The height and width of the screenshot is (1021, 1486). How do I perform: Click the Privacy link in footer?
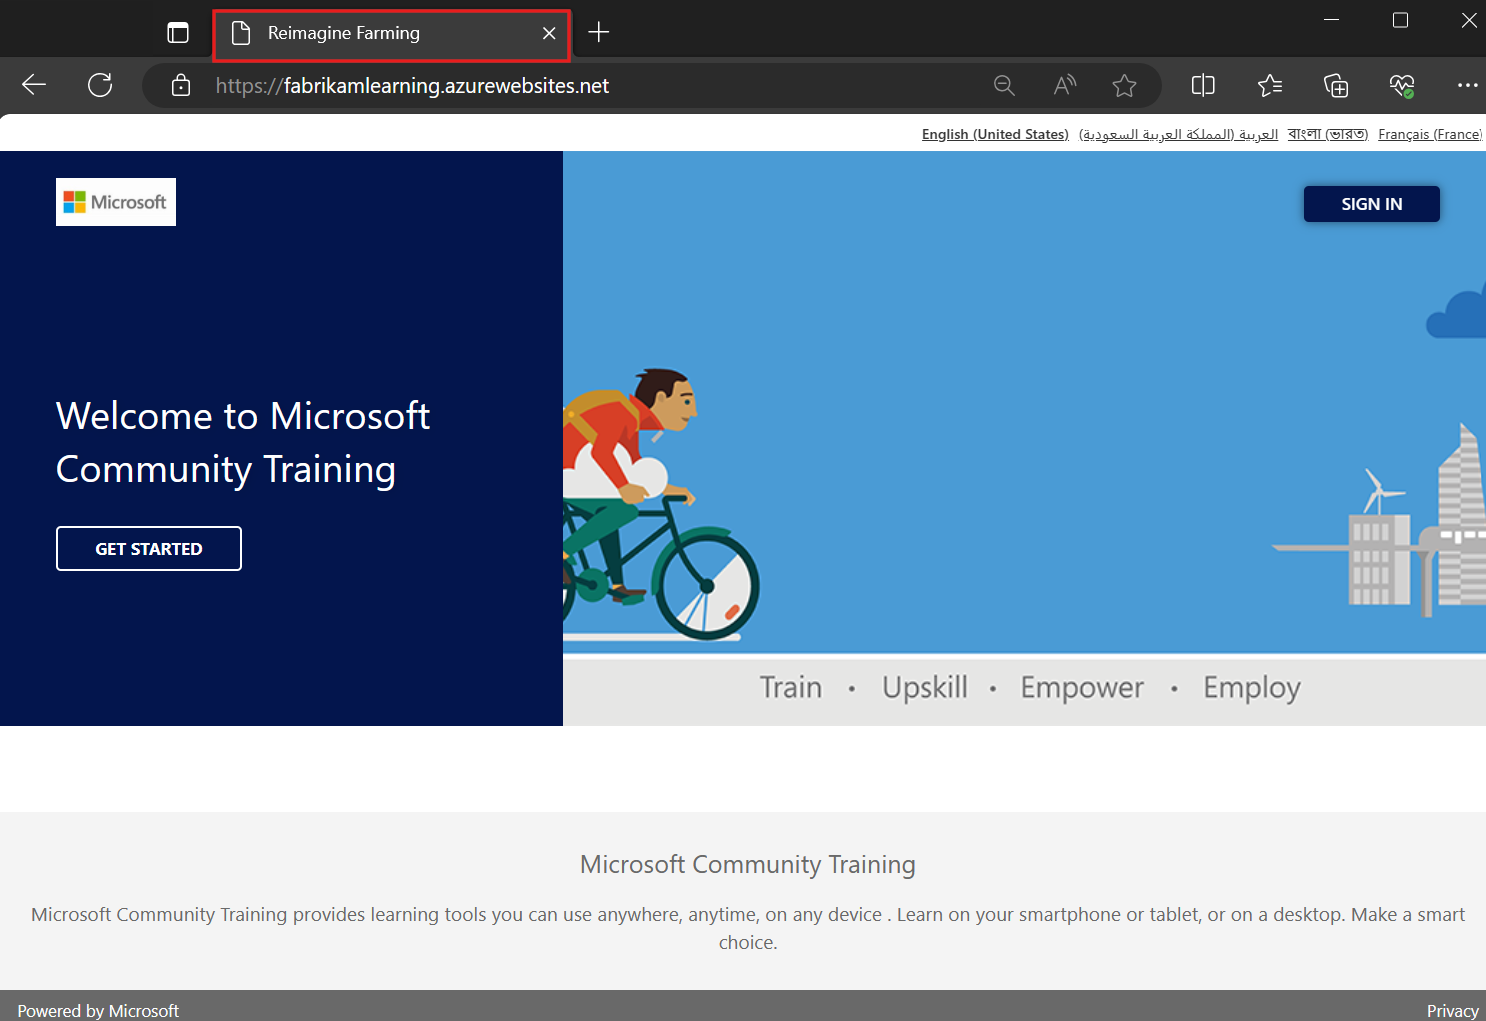pos(1452,1011)
